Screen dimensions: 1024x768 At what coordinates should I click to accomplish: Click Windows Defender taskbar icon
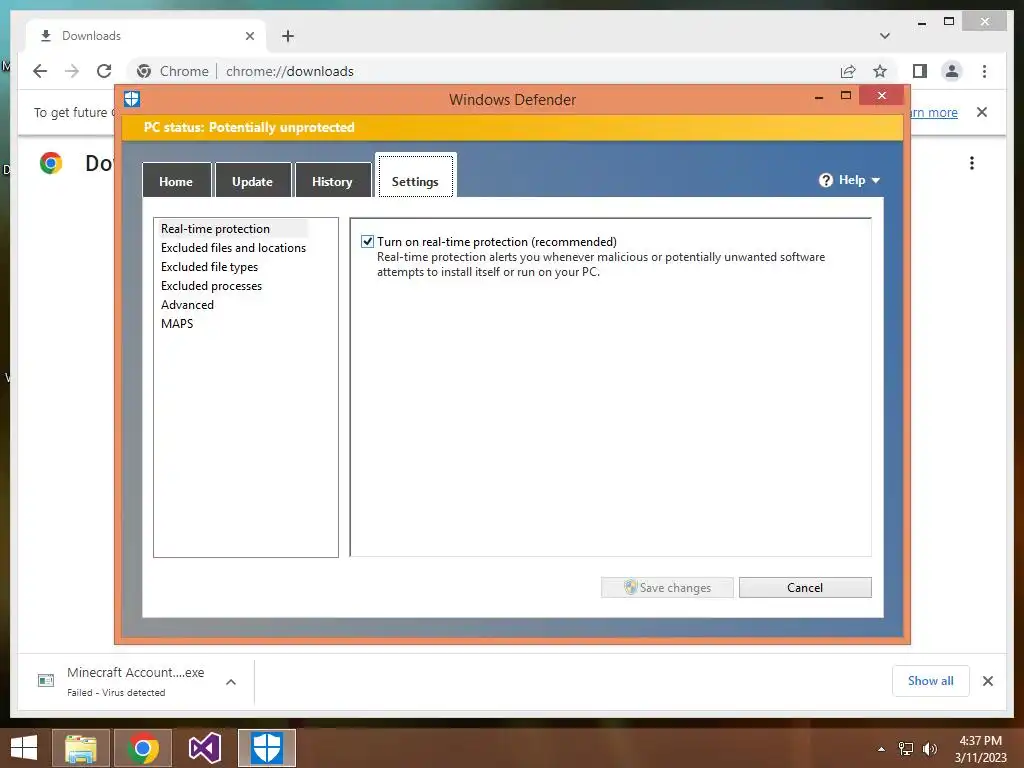266,748
